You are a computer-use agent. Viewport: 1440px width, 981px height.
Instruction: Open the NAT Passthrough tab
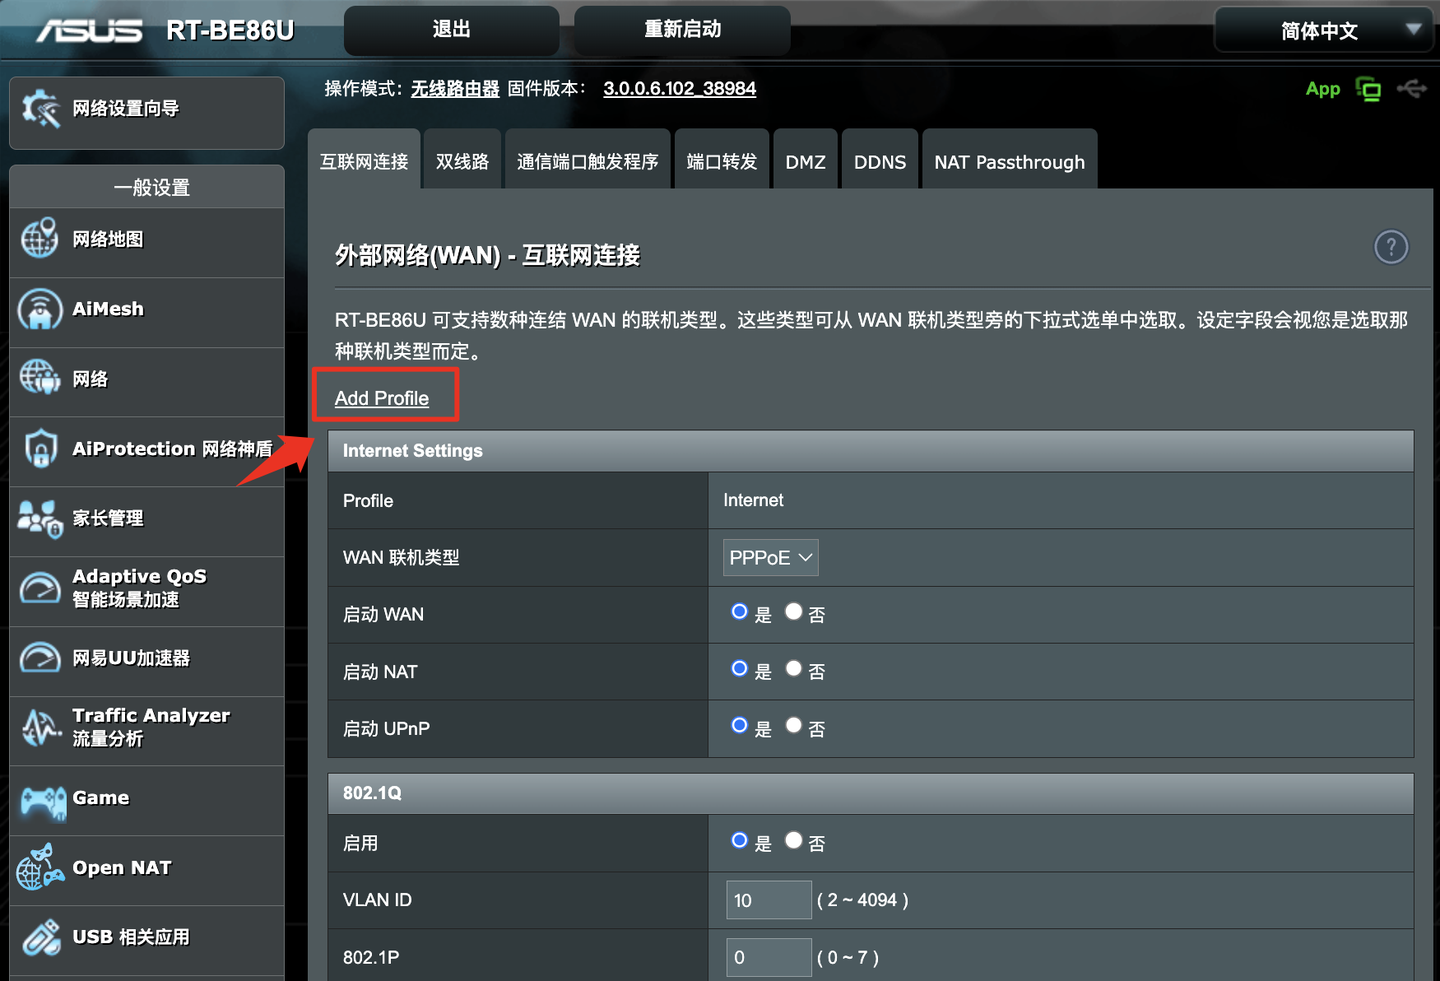pos(1010,160)
